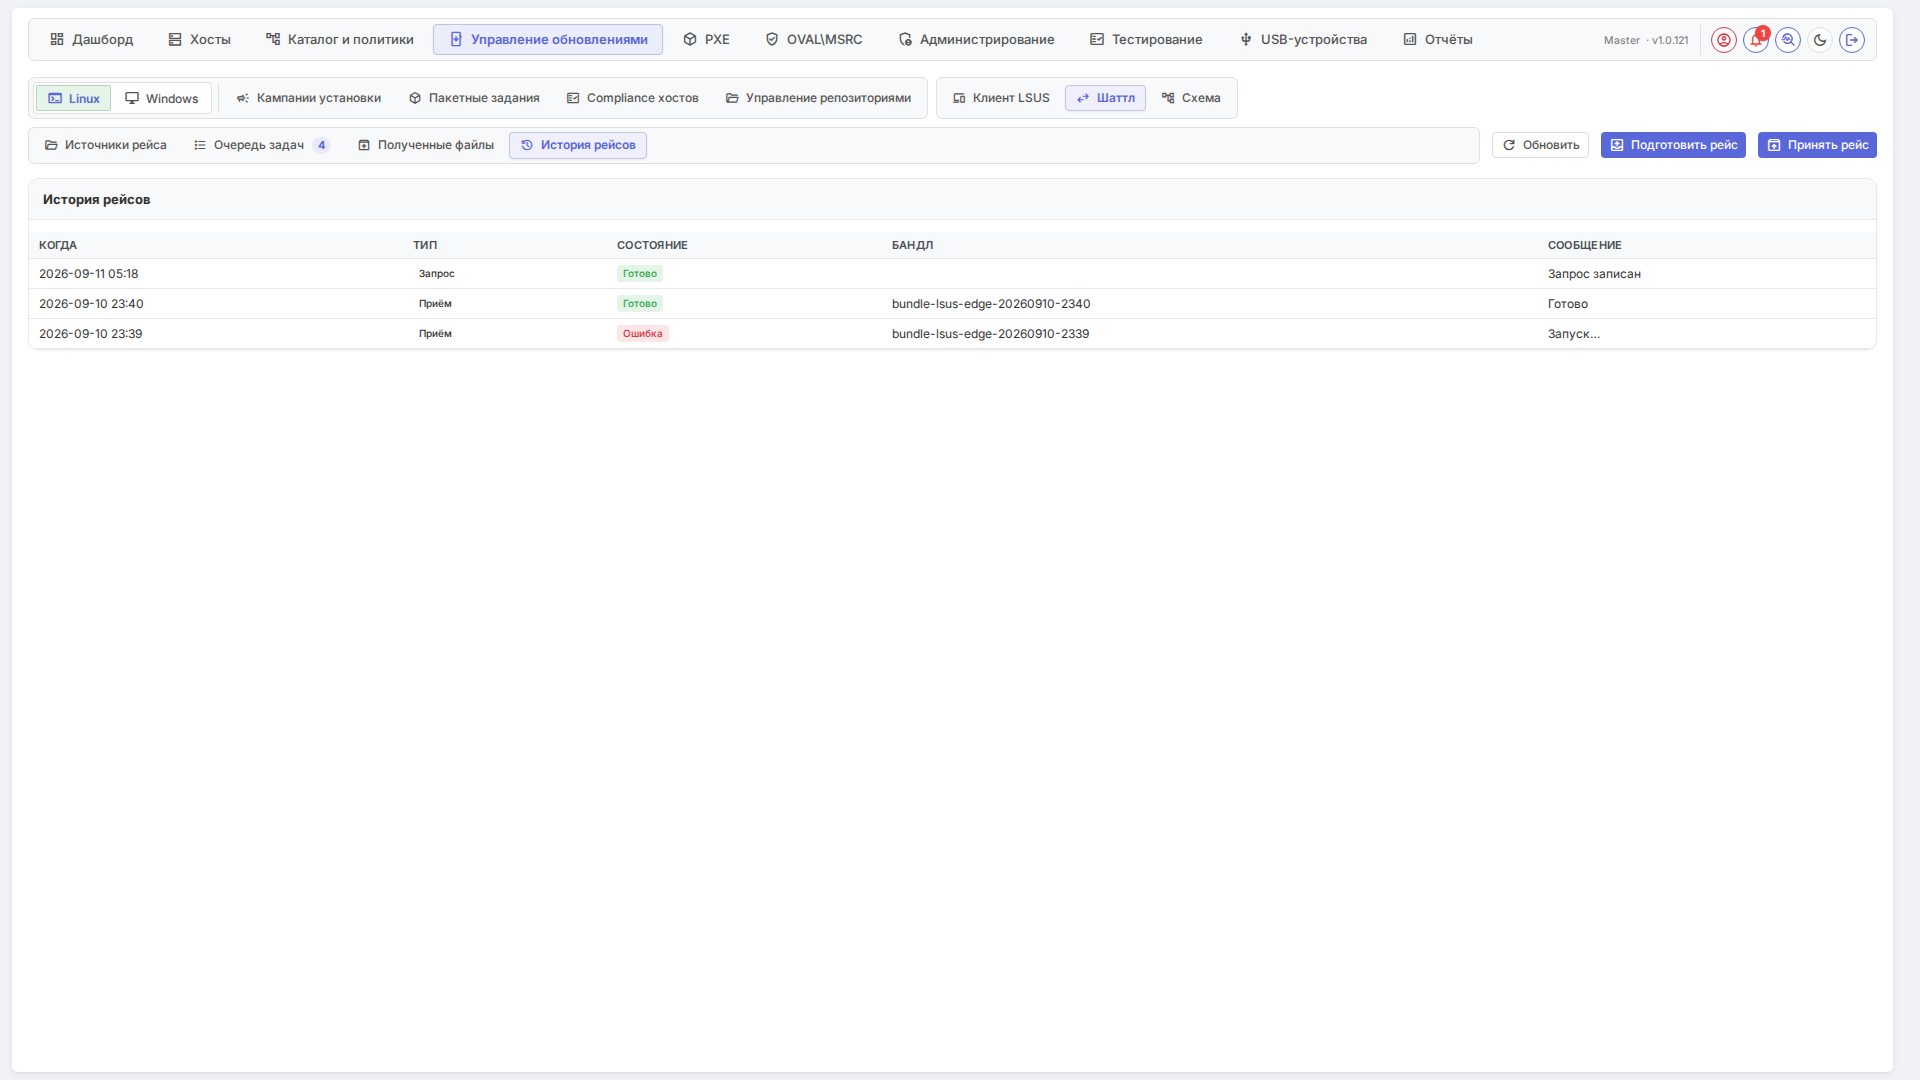Click the Запуск... message cell
Image resolution: width=1920 pixels, height=1080 pixels.
(x=1574, y=334)
